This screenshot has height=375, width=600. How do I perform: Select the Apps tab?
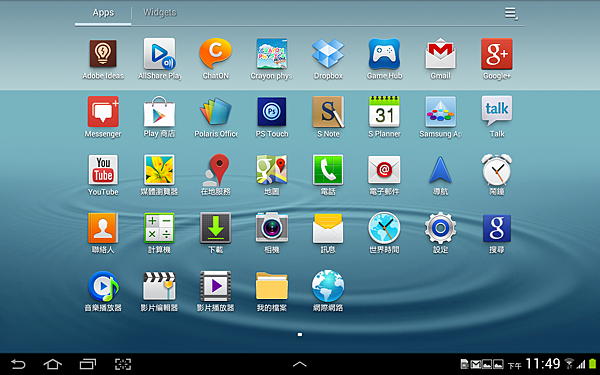point(103,13)
